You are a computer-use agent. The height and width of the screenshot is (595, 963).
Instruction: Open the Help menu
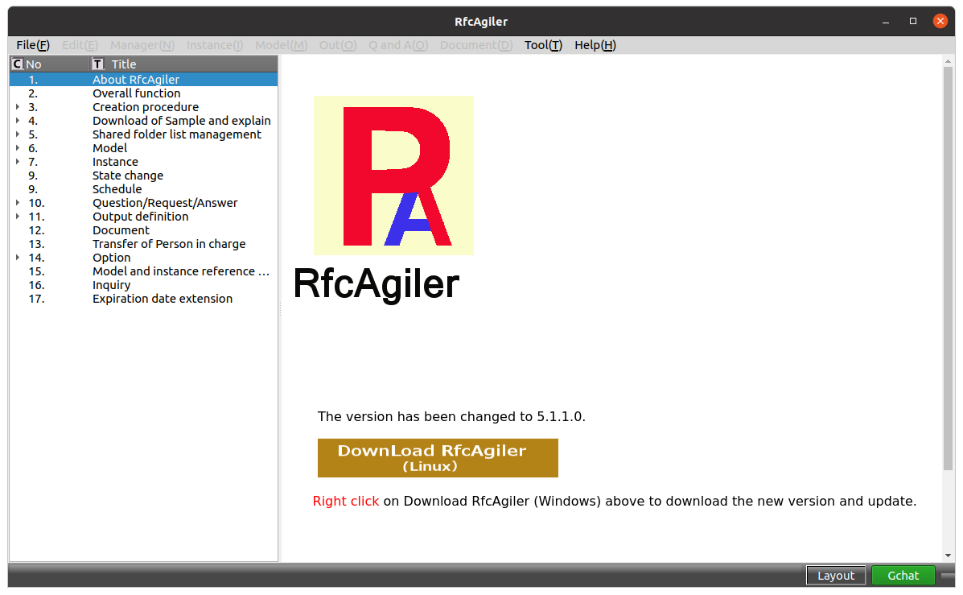(x=595, y=45)
